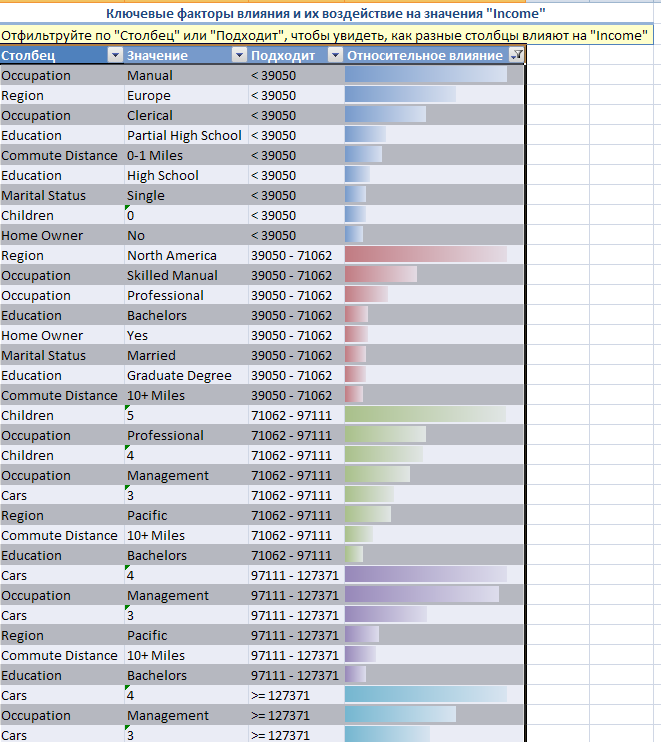The height and width of the screenshot is (742, 661).
Task: Select the Europe value cell
Action: 186,96
